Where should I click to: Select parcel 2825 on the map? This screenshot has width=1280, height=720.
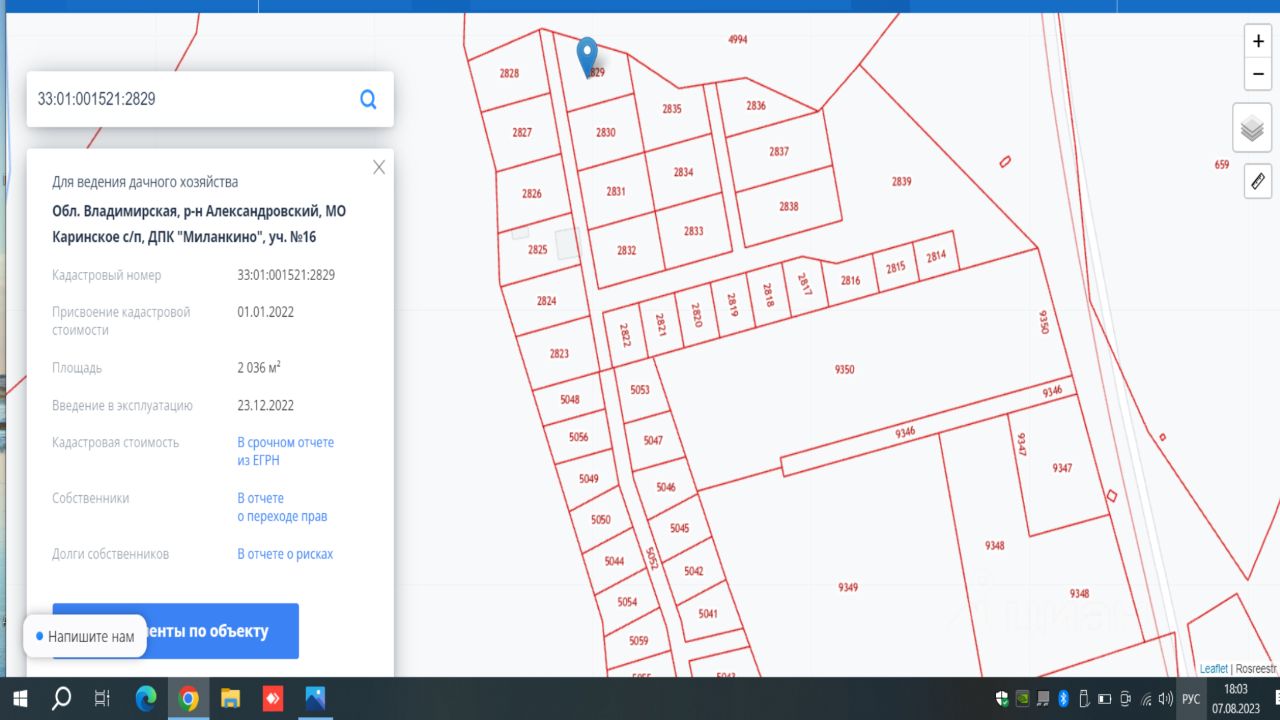coord(538,250)
